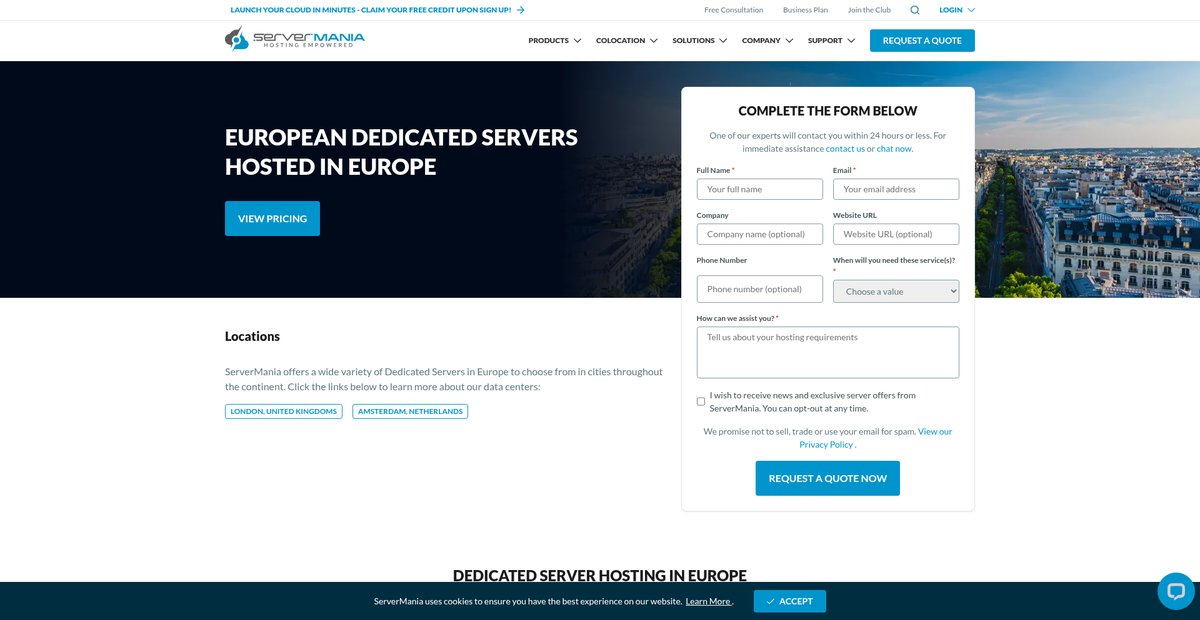Submit with Request a Quote Now button
This screenshot has height=620, width=1200.
[827, 478]
